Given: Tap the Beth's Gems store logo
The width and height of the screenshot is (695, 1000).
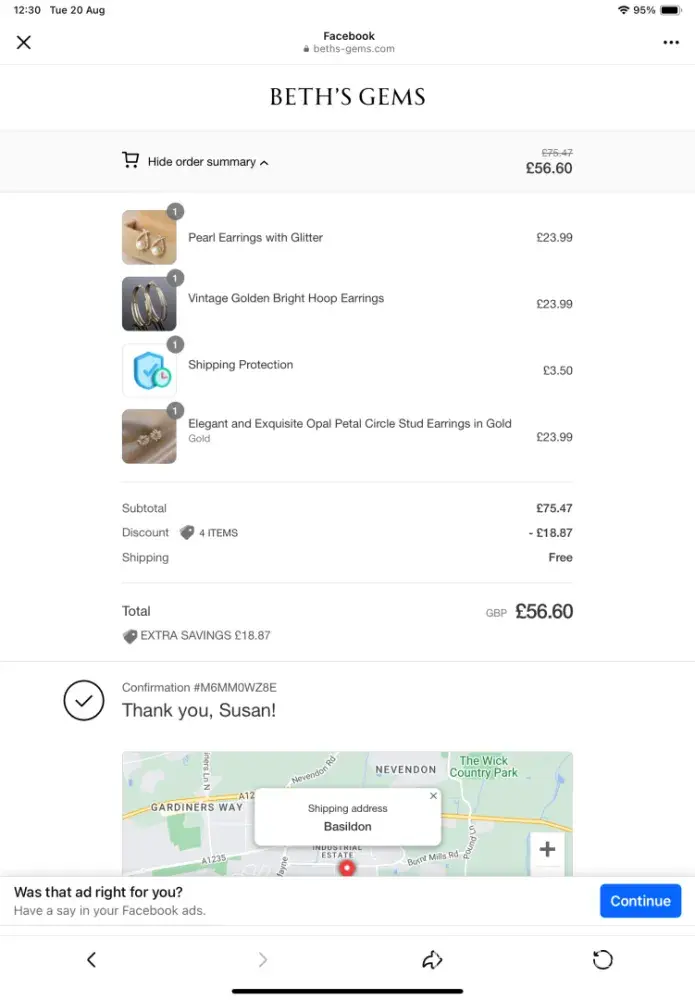Looking at the screenshot, I should (x=347, y=97).
